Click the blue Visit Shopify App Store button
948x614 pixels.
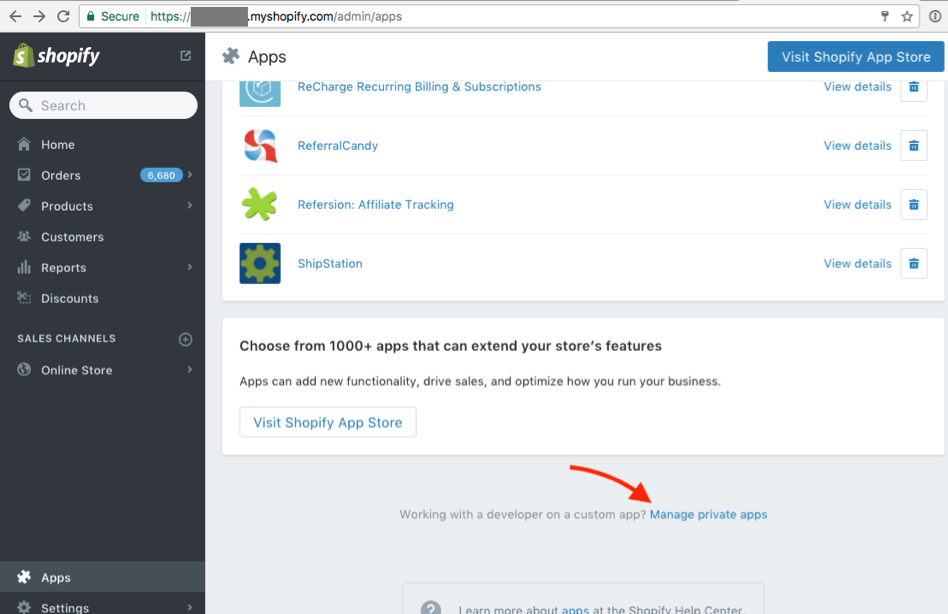click(855, 57)
